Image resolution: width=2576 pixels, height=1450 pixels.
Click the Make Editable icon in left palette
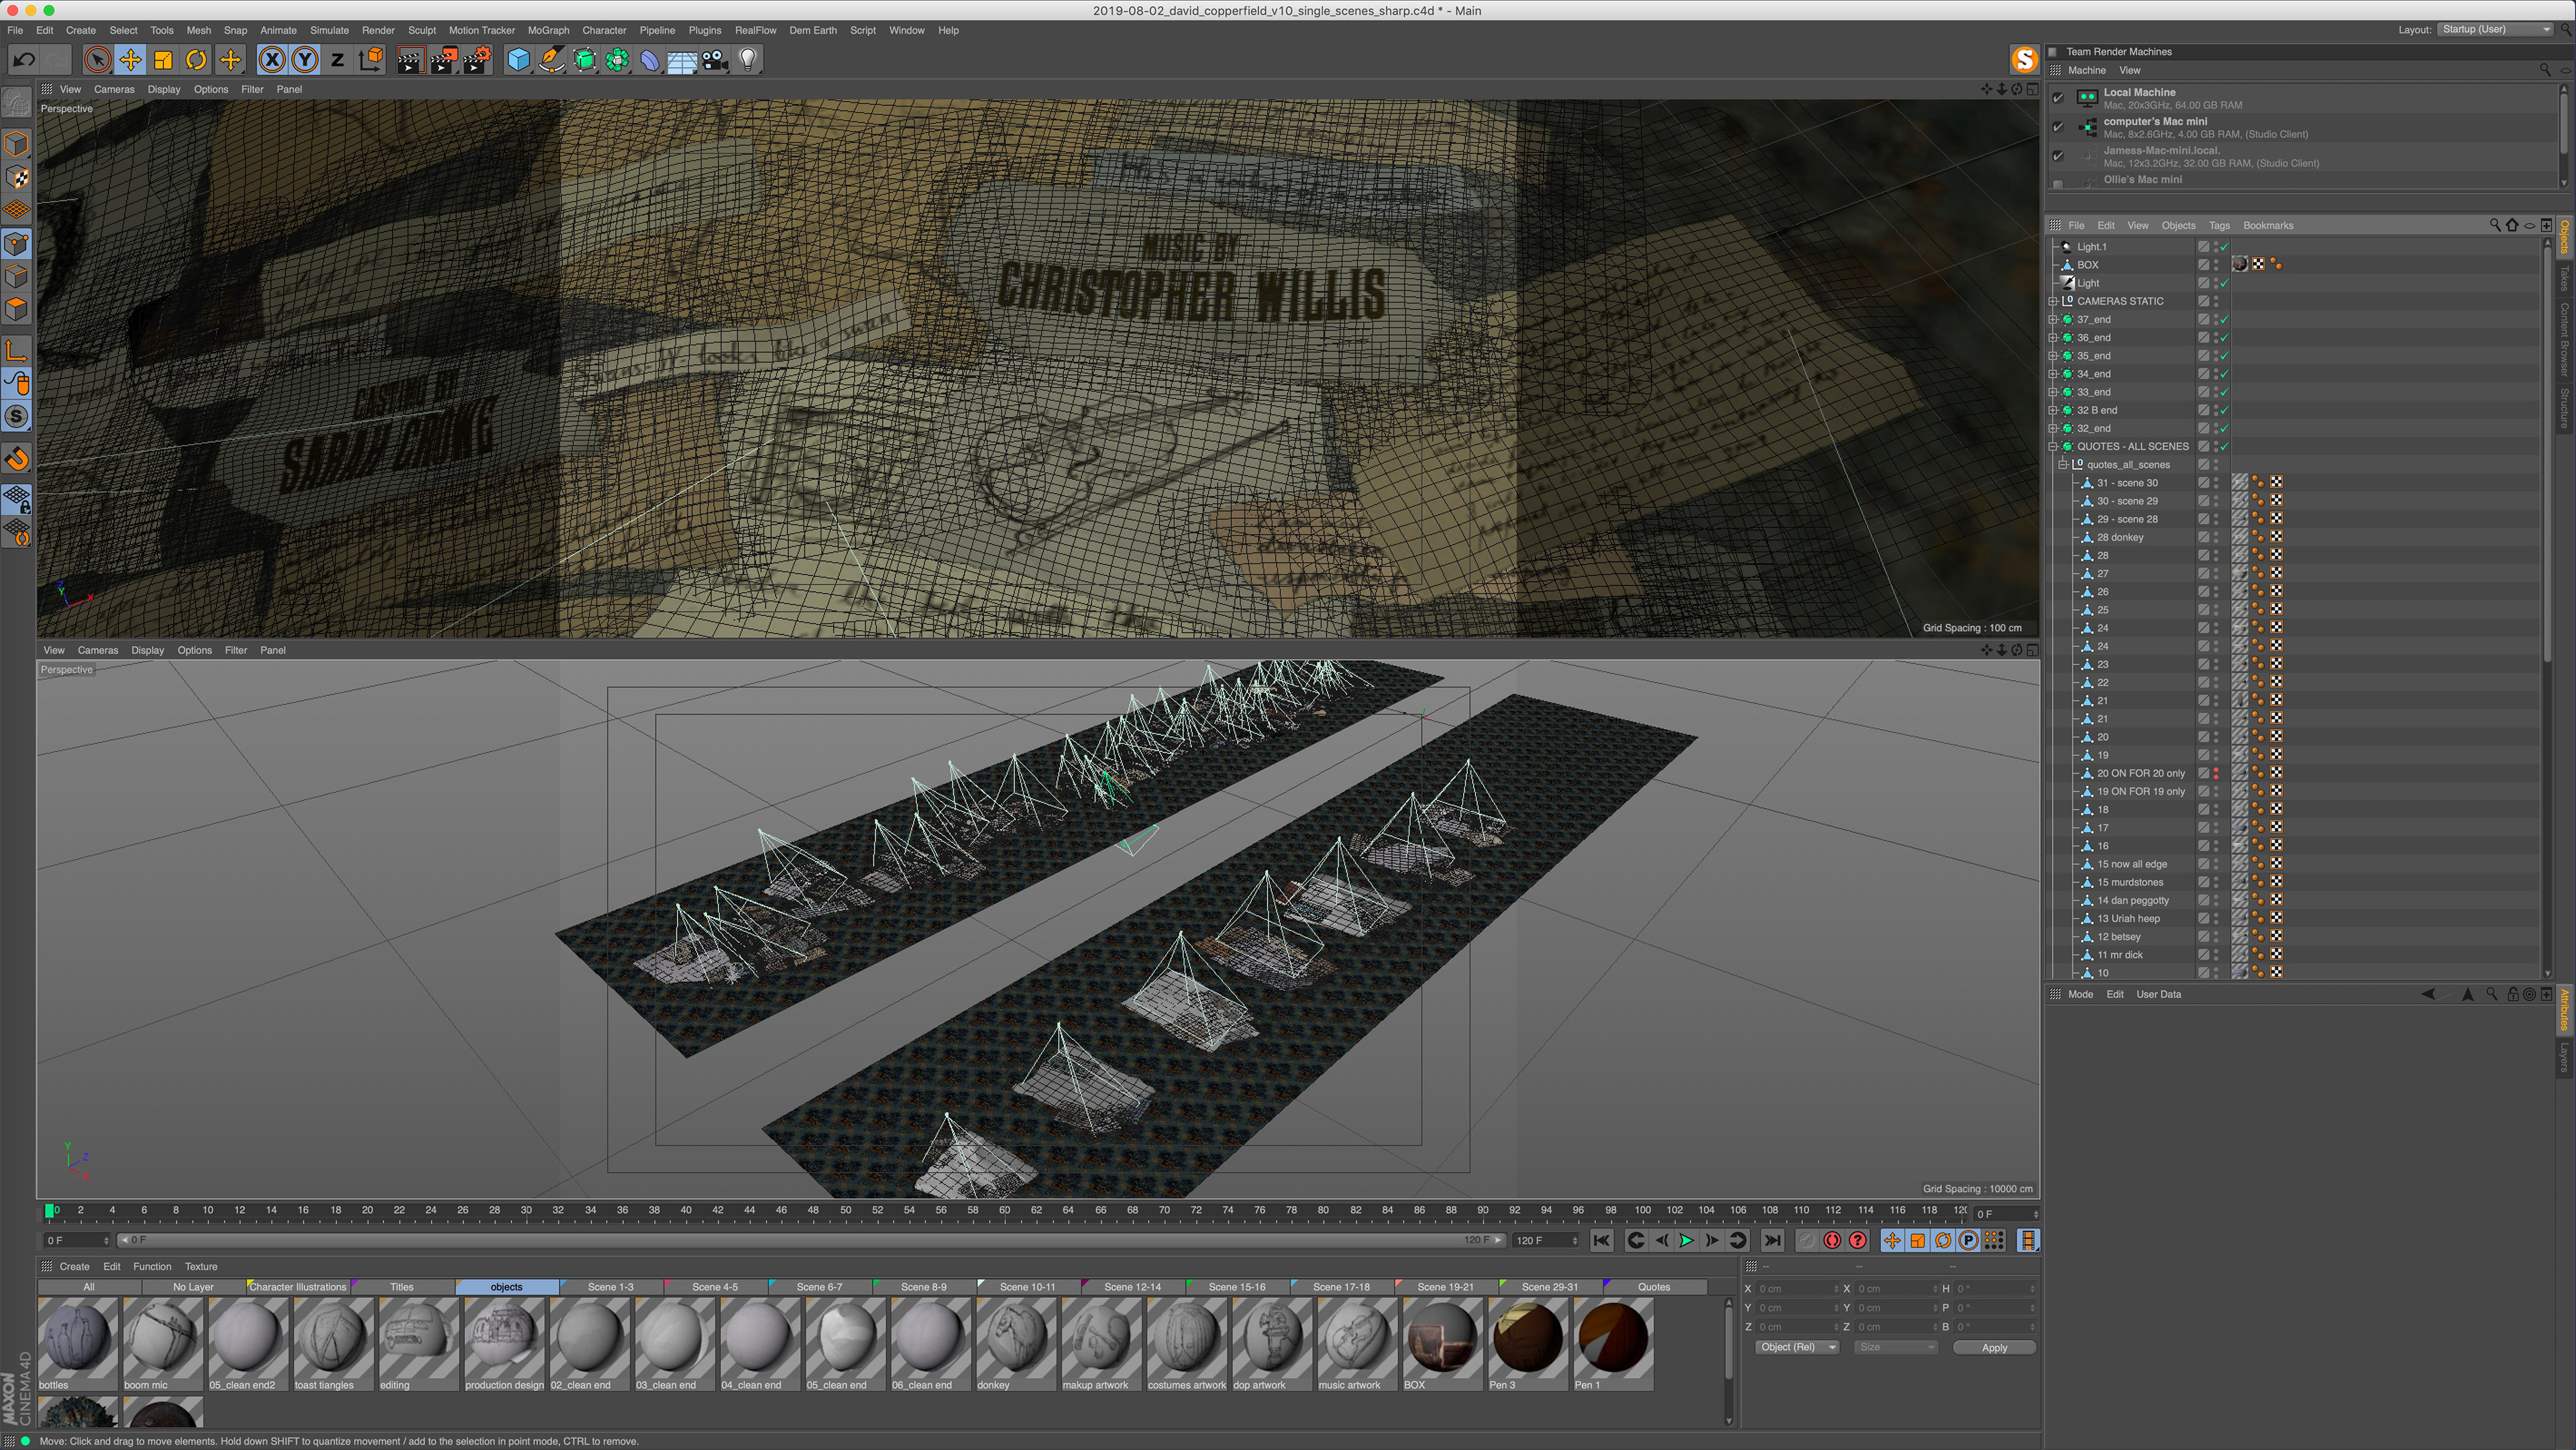pos(17,101)
